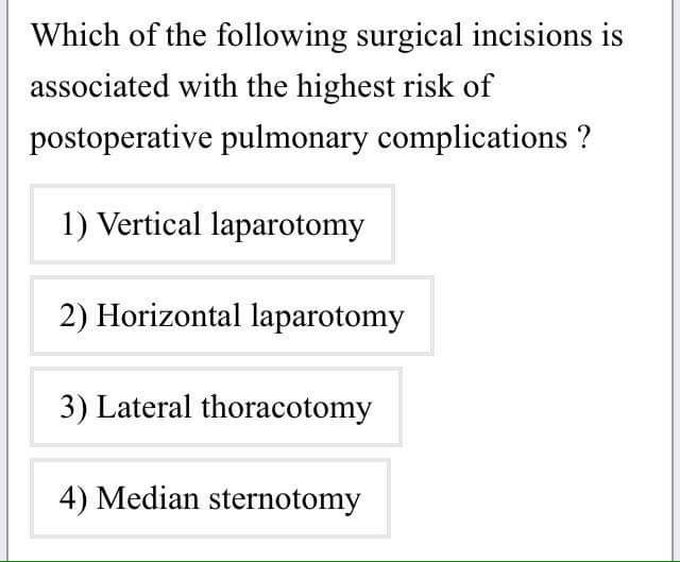Viewport: 680px width, 562px height.
Task: Click the number 4) label of fourth option
Action: (x=74, y=498)
